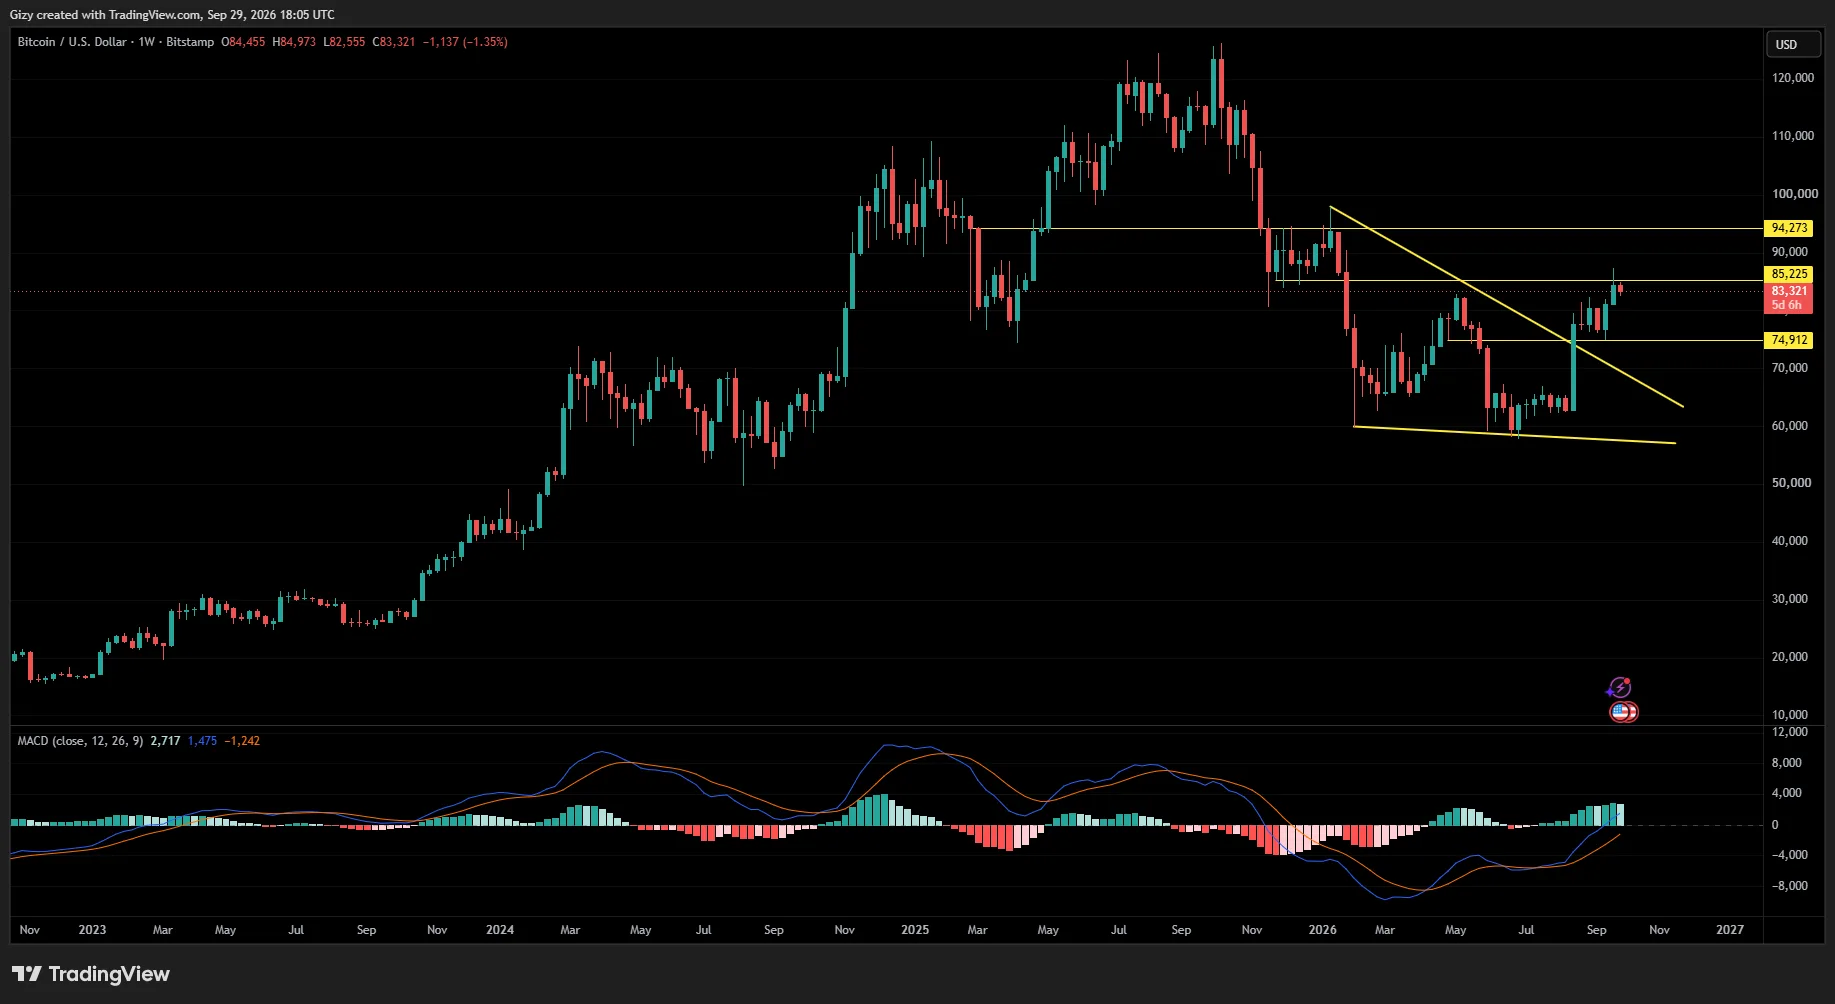Click the MACD value 2,717 in the legend
1835x1004 pixels.
[165, 741]
